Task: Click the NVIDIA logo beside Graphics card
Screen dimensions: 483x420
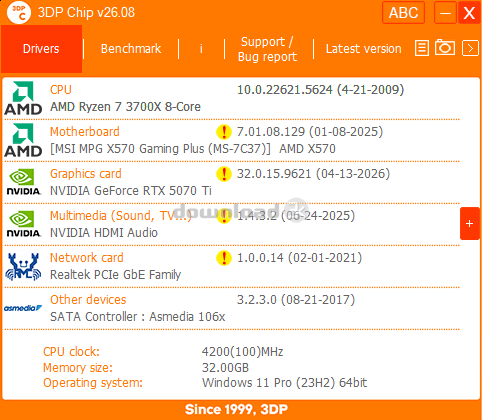Action: (x=23, y=182)
